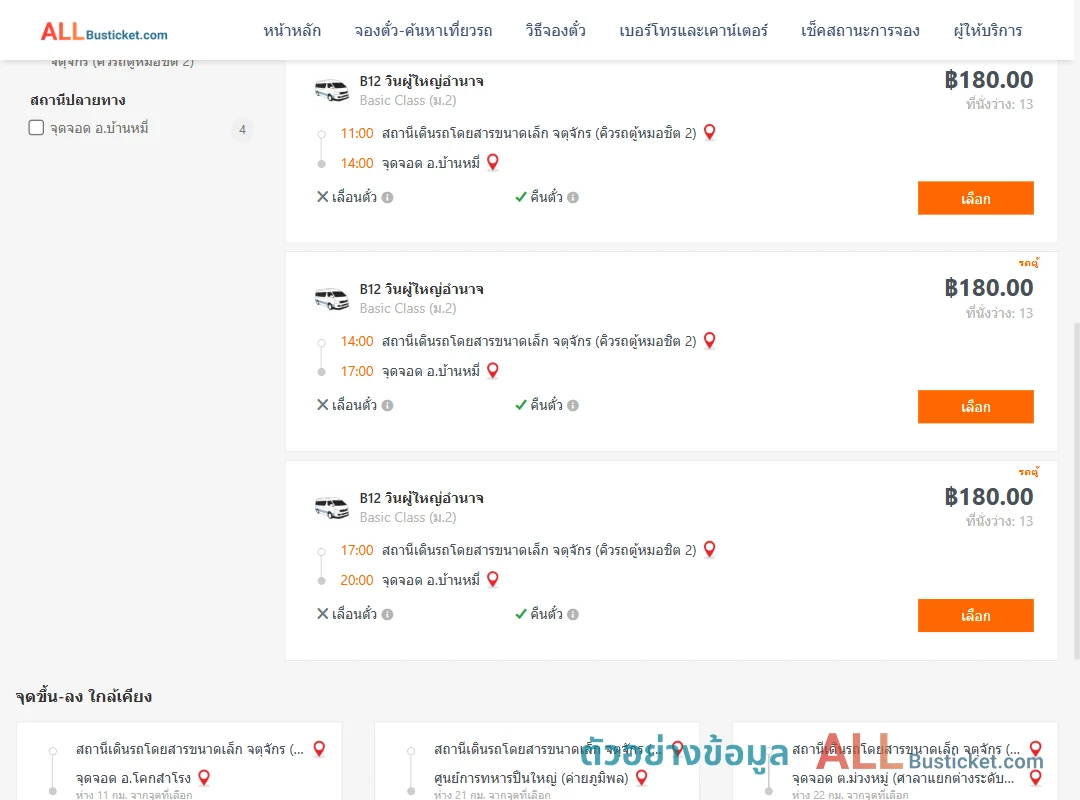Click van icon of the 11:00 trip

(x=332, y=90)
